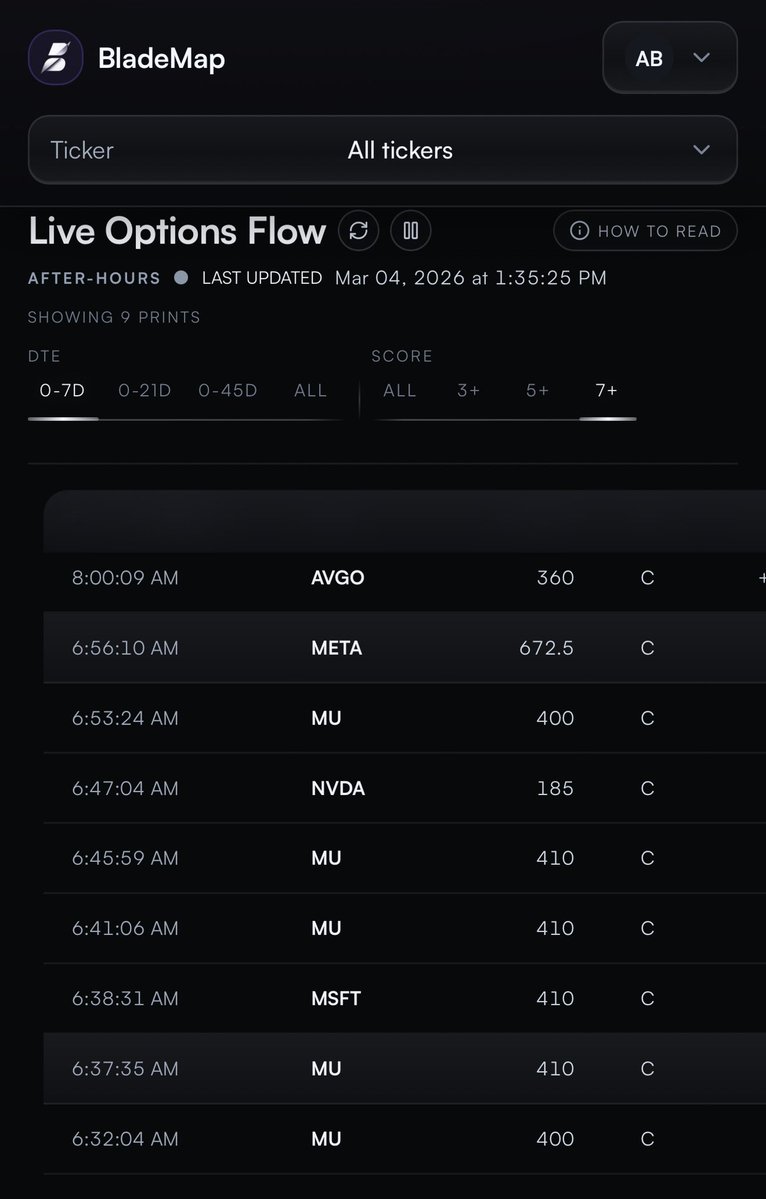Click the BladeMap logo icon
Image resolution: width=766 pixels, height=1199 pixels.
pyautogui.click(x=56, y=58)
